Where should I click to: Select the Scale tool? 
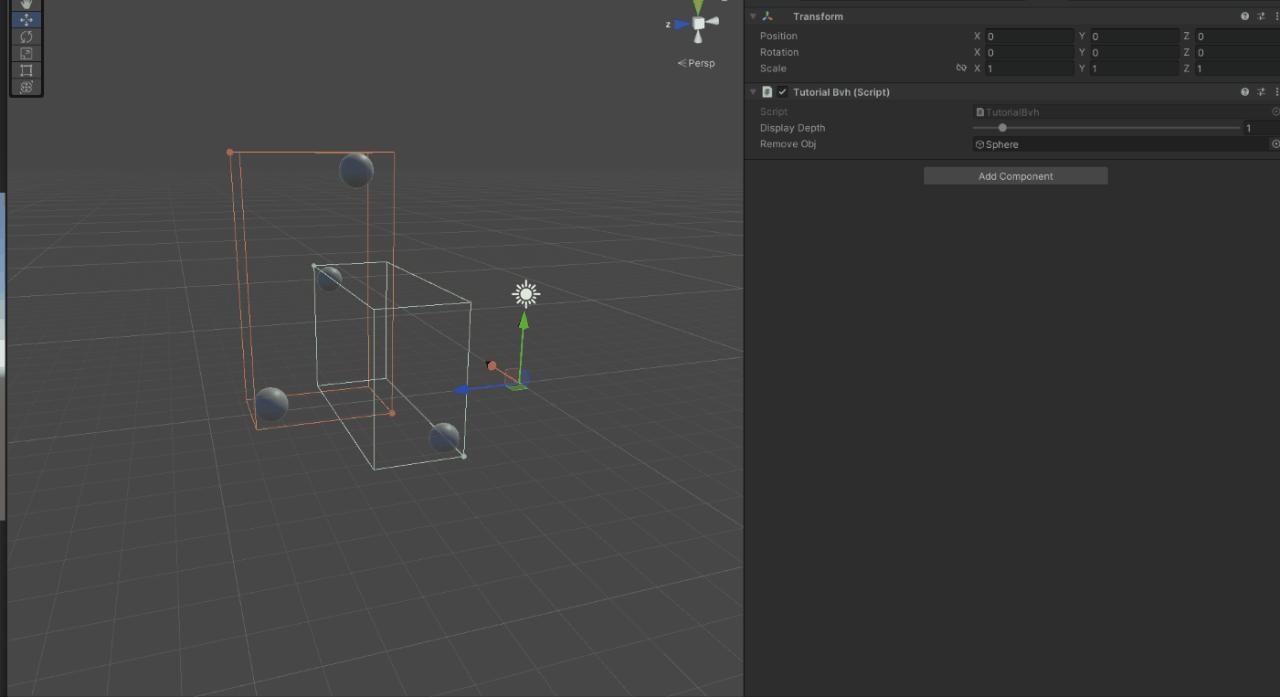point(26,53)
